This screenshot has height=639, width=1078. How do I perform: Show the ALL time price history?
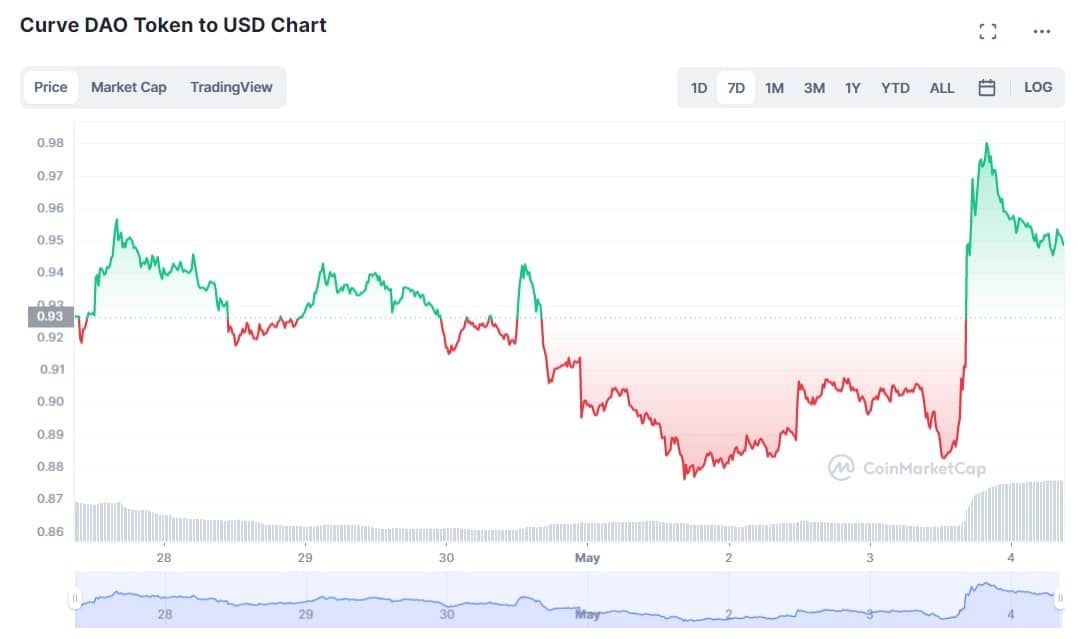pyautogui.click(x=942, y=88)
